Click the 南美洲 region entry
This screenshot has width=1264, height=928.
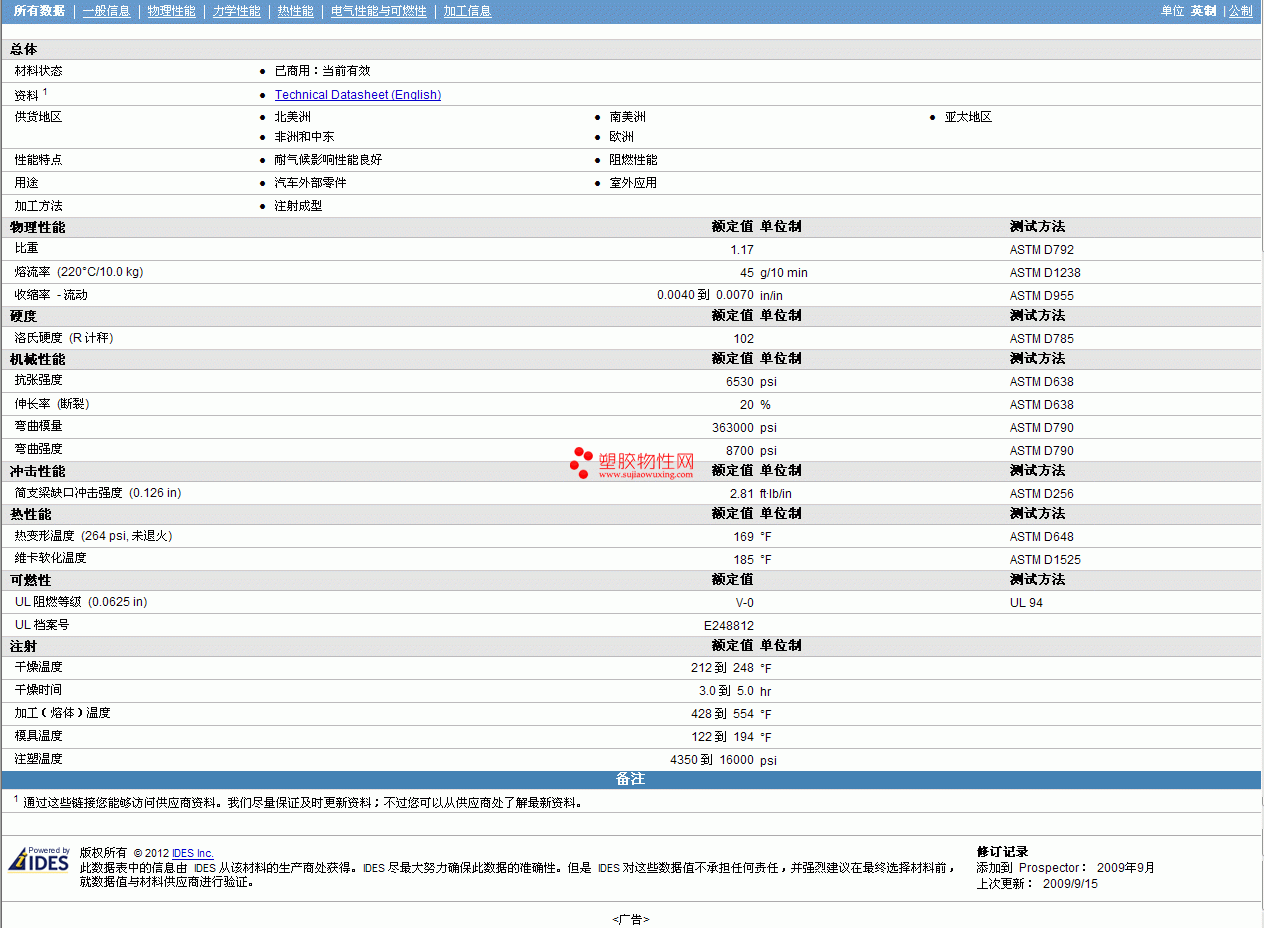[x=627, y=117]
